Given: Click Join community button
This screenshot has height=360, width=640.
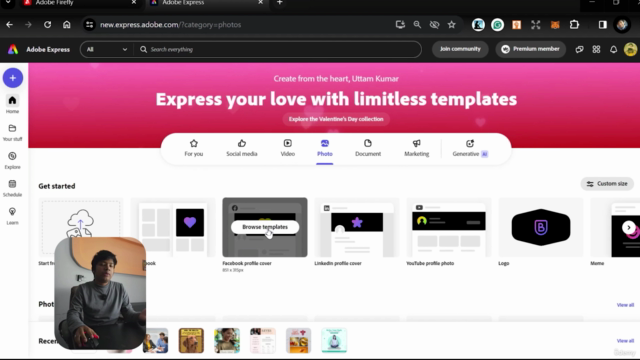Looking at the screenshot, I should [x=460, y=49].
